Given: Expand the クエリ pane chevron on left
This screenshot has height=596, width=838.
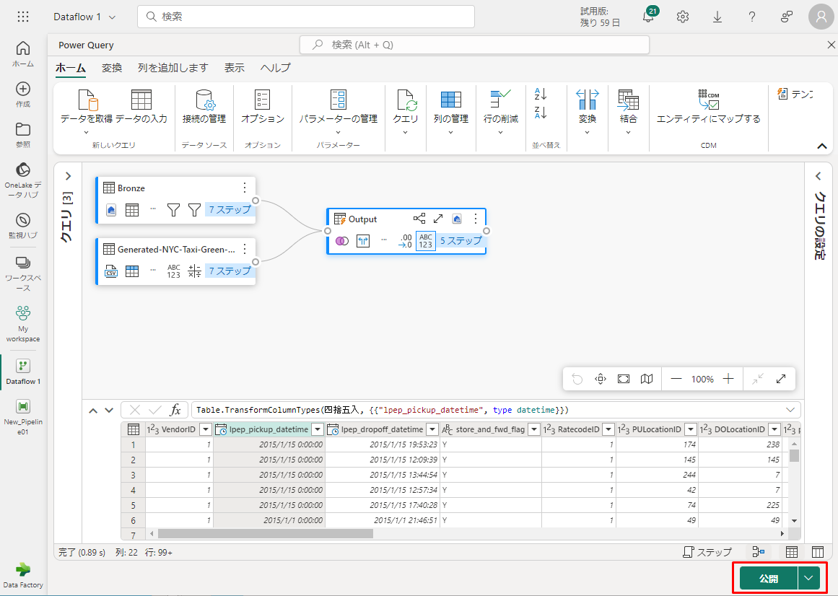Looking at the screenshot, I should tap(67, 177).
